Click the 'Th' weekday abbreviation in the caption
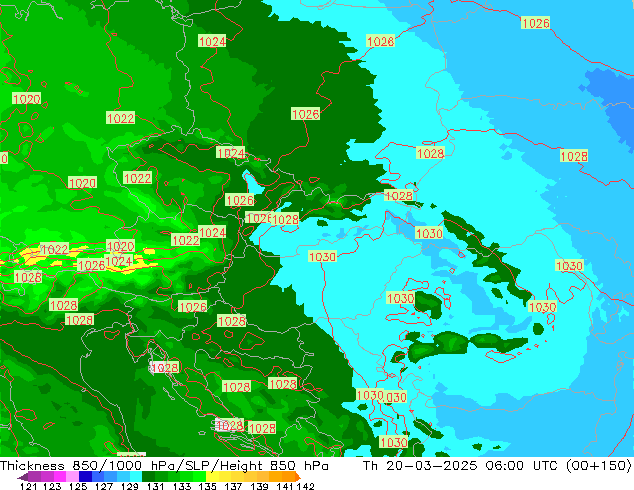 coord(370,466)
